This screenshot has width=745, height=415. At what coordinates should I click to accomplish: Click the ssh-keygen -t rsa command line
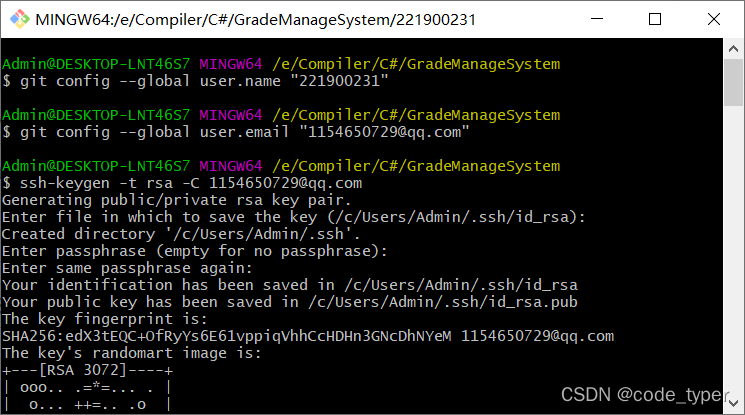[182, 183]
